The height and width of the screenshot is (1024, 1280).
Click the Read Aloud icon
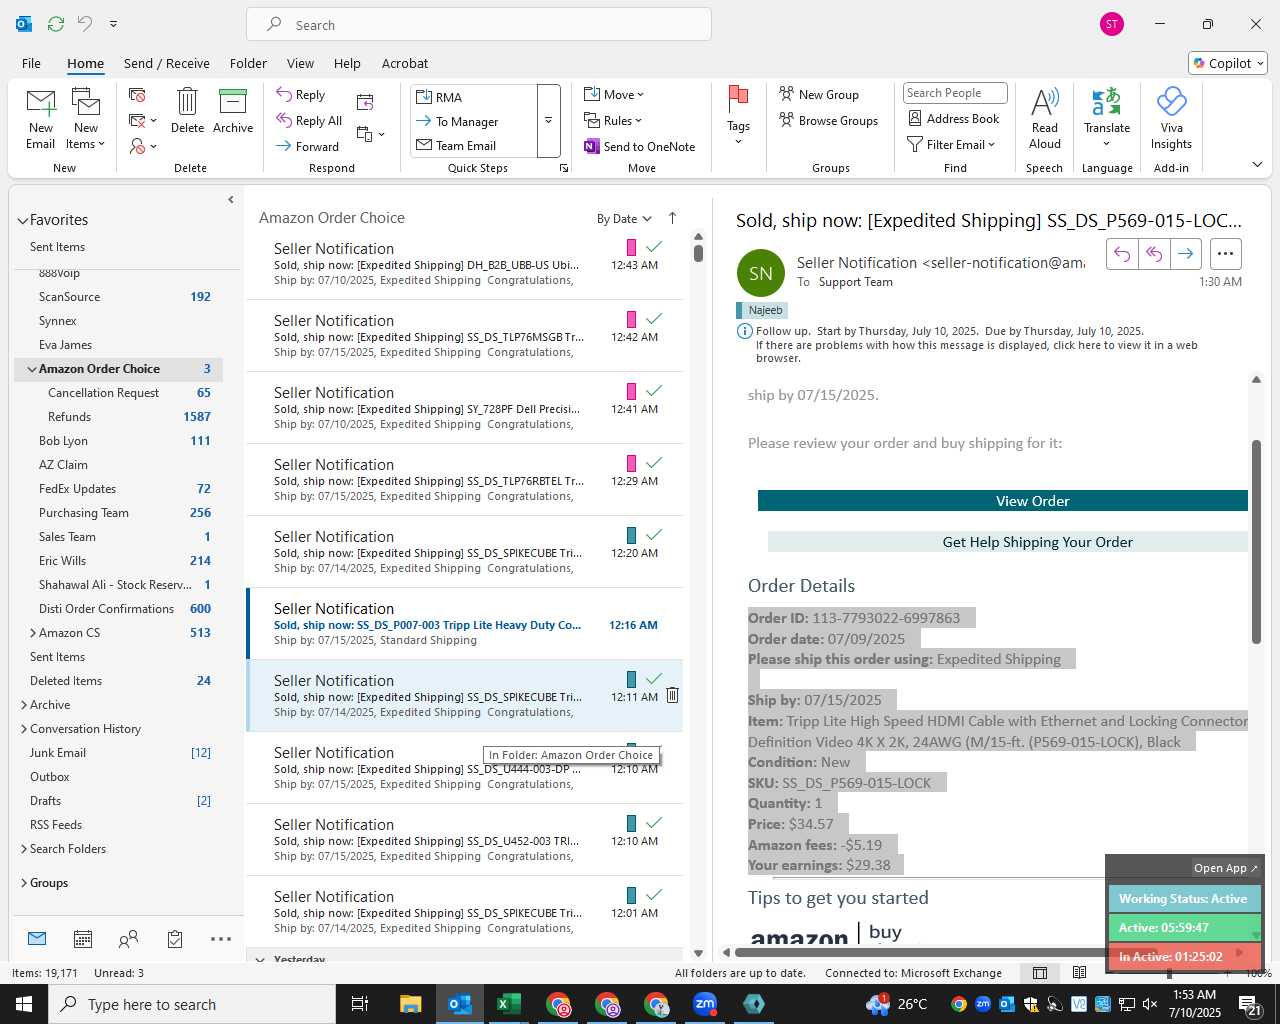tap(1044, 118)
